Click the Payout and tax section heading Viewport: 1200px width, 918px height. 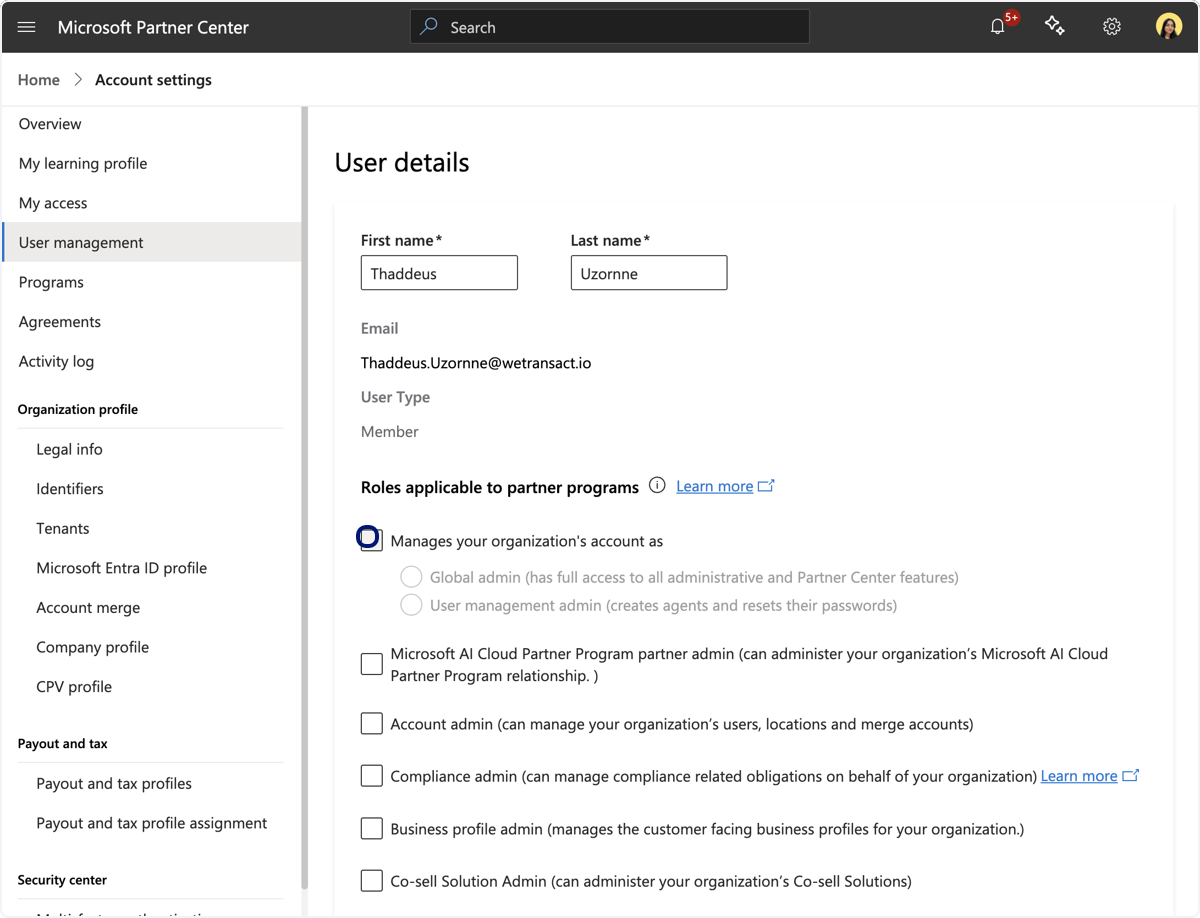coord(63,743)
